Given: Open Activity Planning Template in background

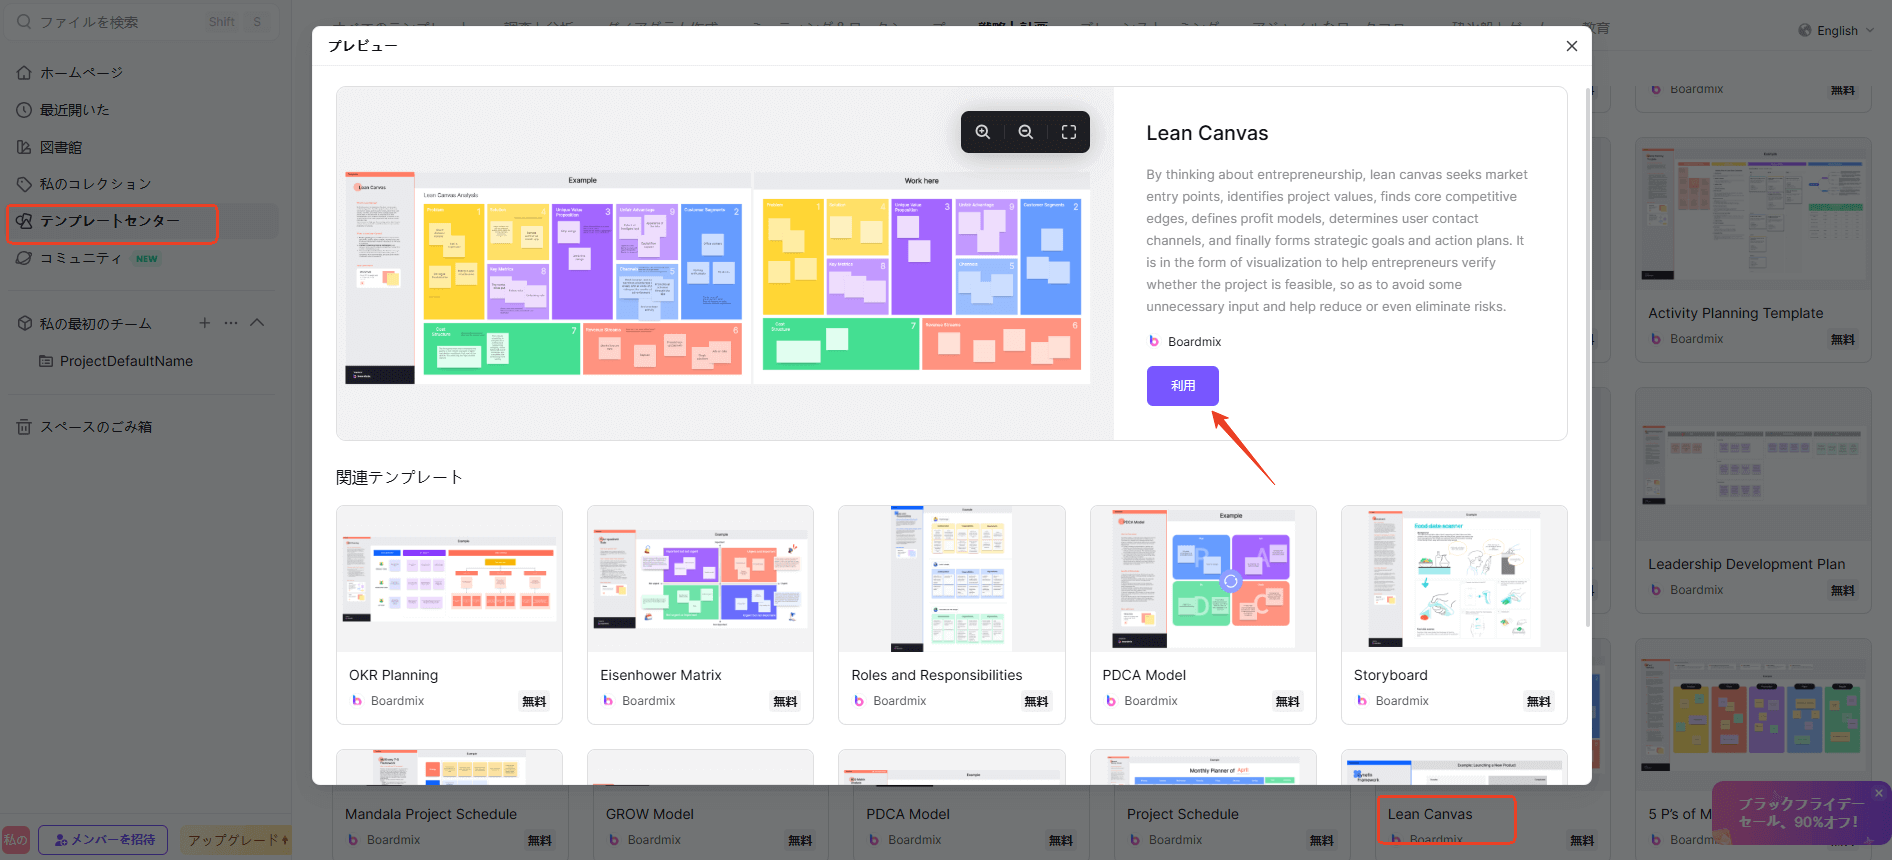Looking at the screenshot, I should coord(1753,250).
